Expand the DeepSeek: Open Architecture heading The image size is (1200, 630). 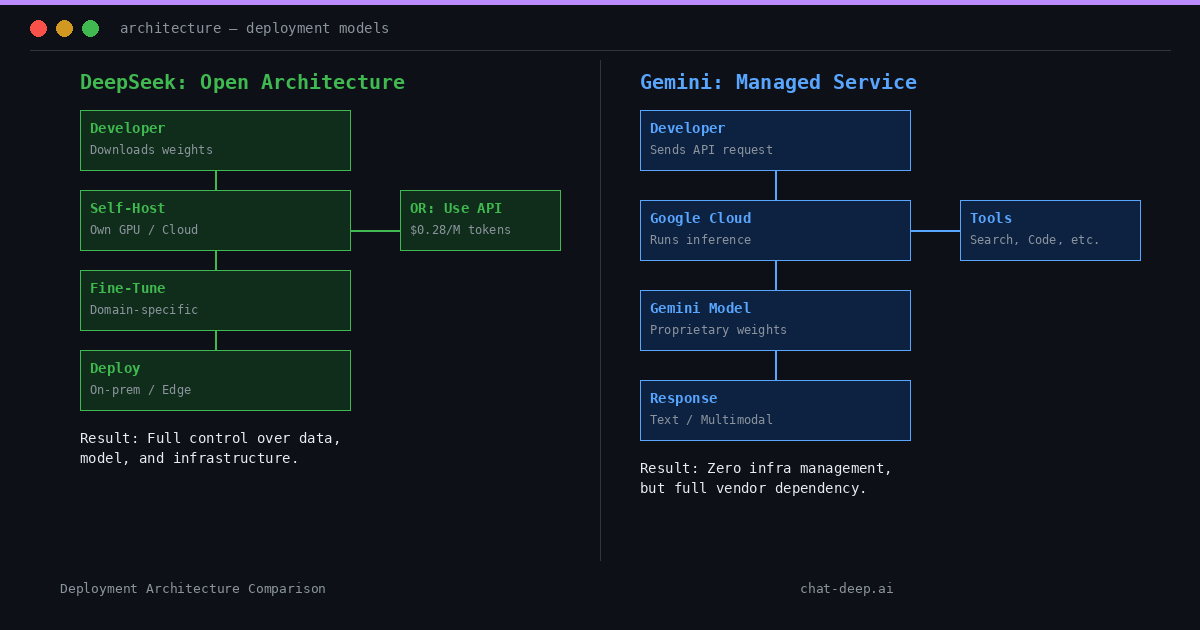pos(242,82)
